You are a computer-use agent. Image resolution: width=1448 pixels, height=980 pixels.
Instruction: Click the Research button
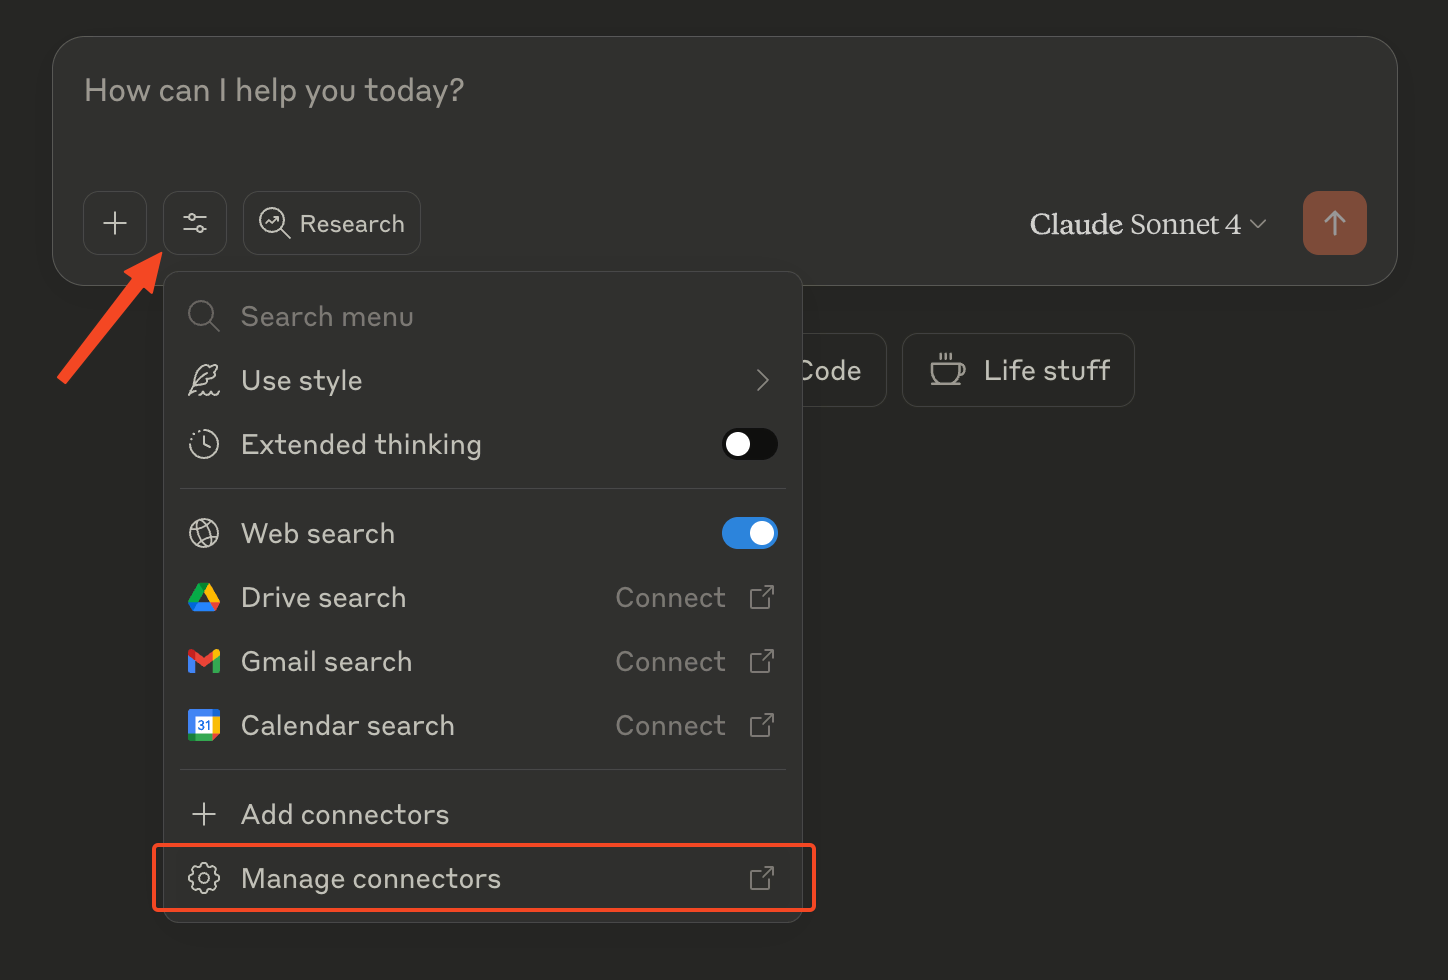click(x=332, y=223)
